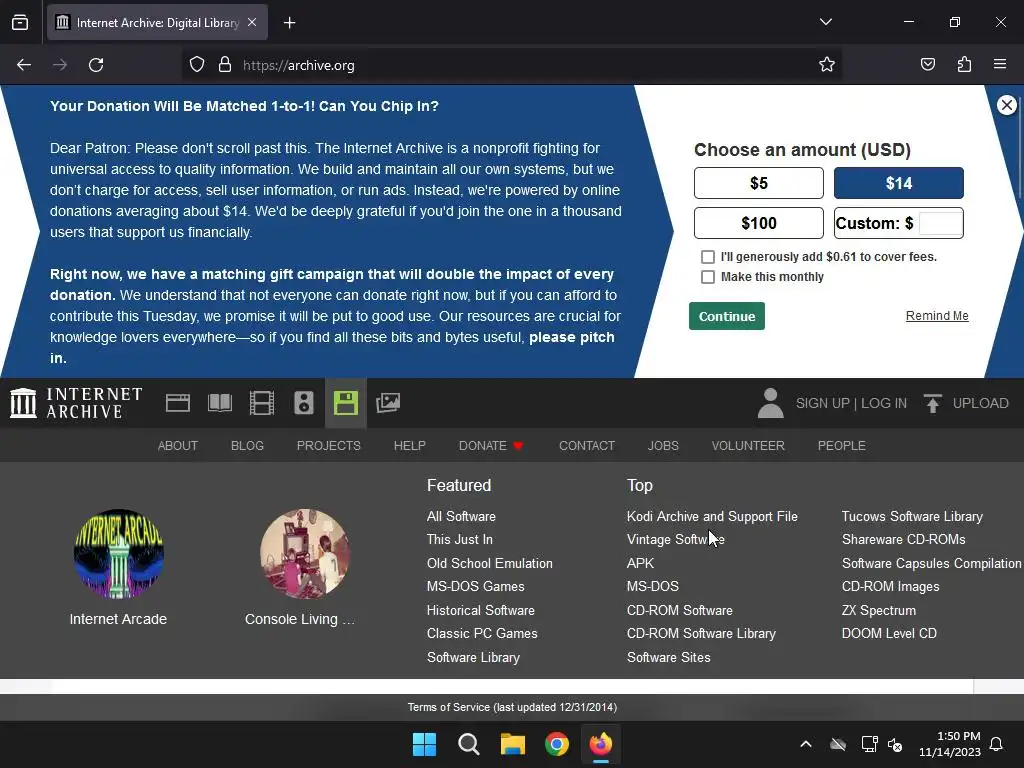1024x768 pixels.
Task: Click the Remind Me link
Action: pos(937,316)
